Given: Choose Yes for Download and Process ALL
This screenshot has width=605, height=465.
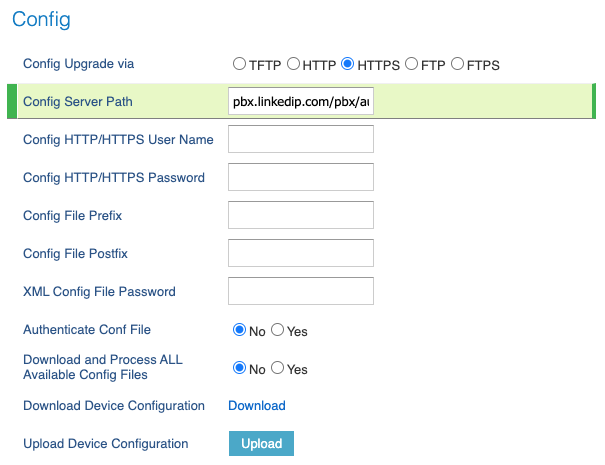Looking at the screenshot, I should (277, 368).
